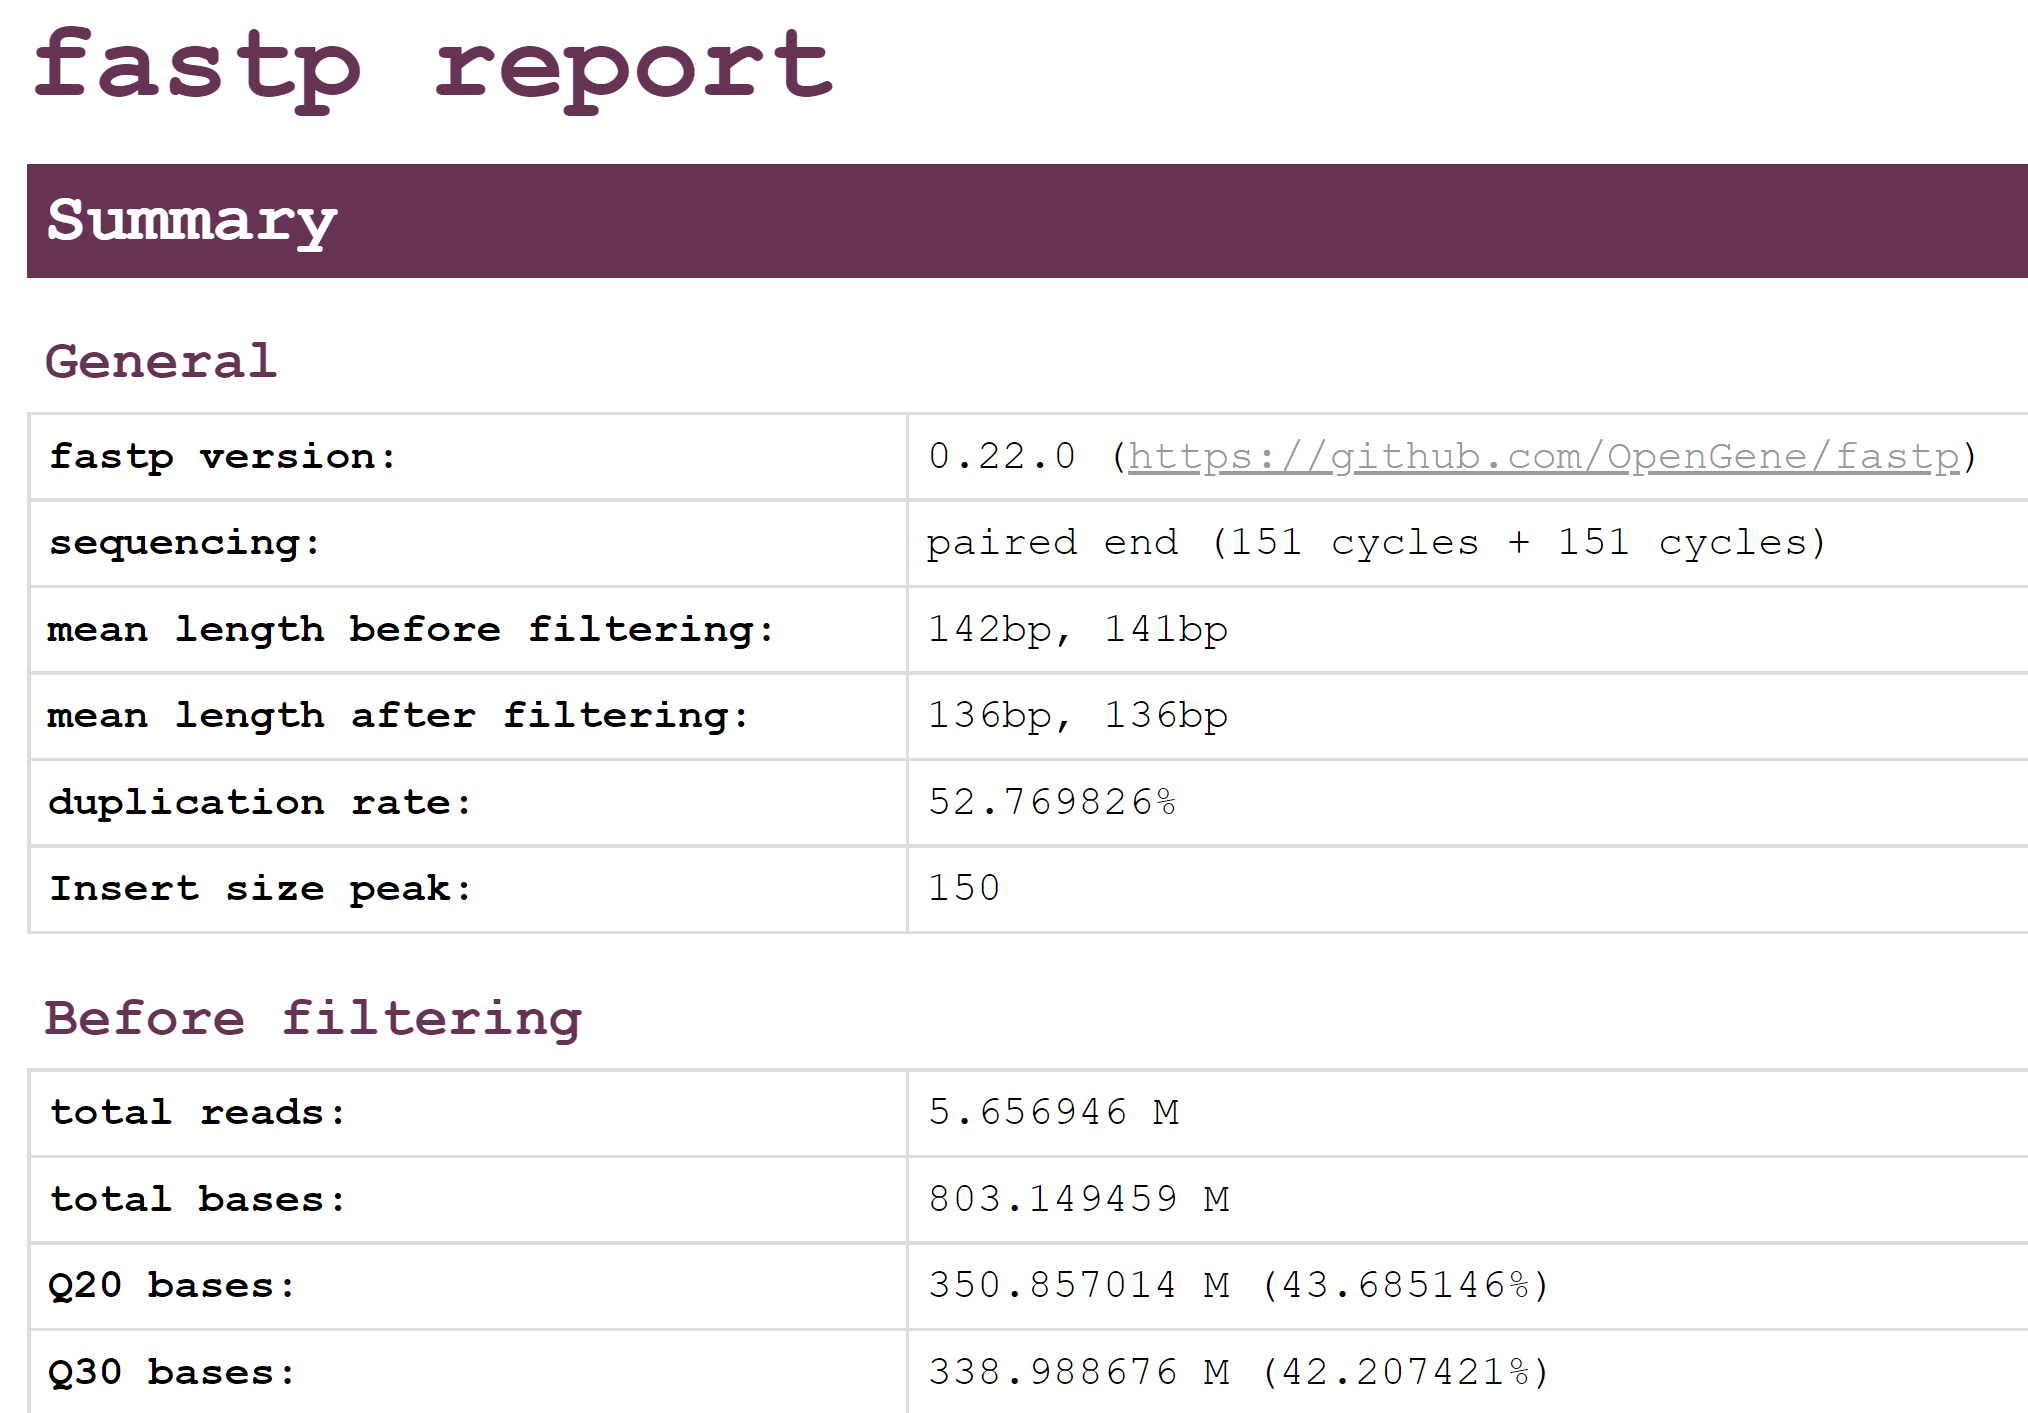Viewport: 2028px width, 1413px height.
Task: Click the General section heading
Action: tap(161, 361)
